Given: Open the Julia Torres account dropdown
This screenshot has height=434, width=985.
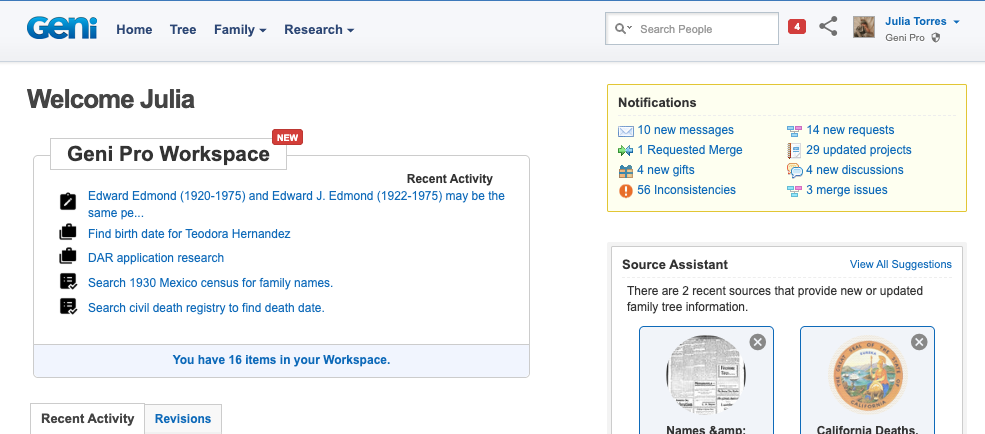Looking at the screenshot, I should click(x=922, y=21).
